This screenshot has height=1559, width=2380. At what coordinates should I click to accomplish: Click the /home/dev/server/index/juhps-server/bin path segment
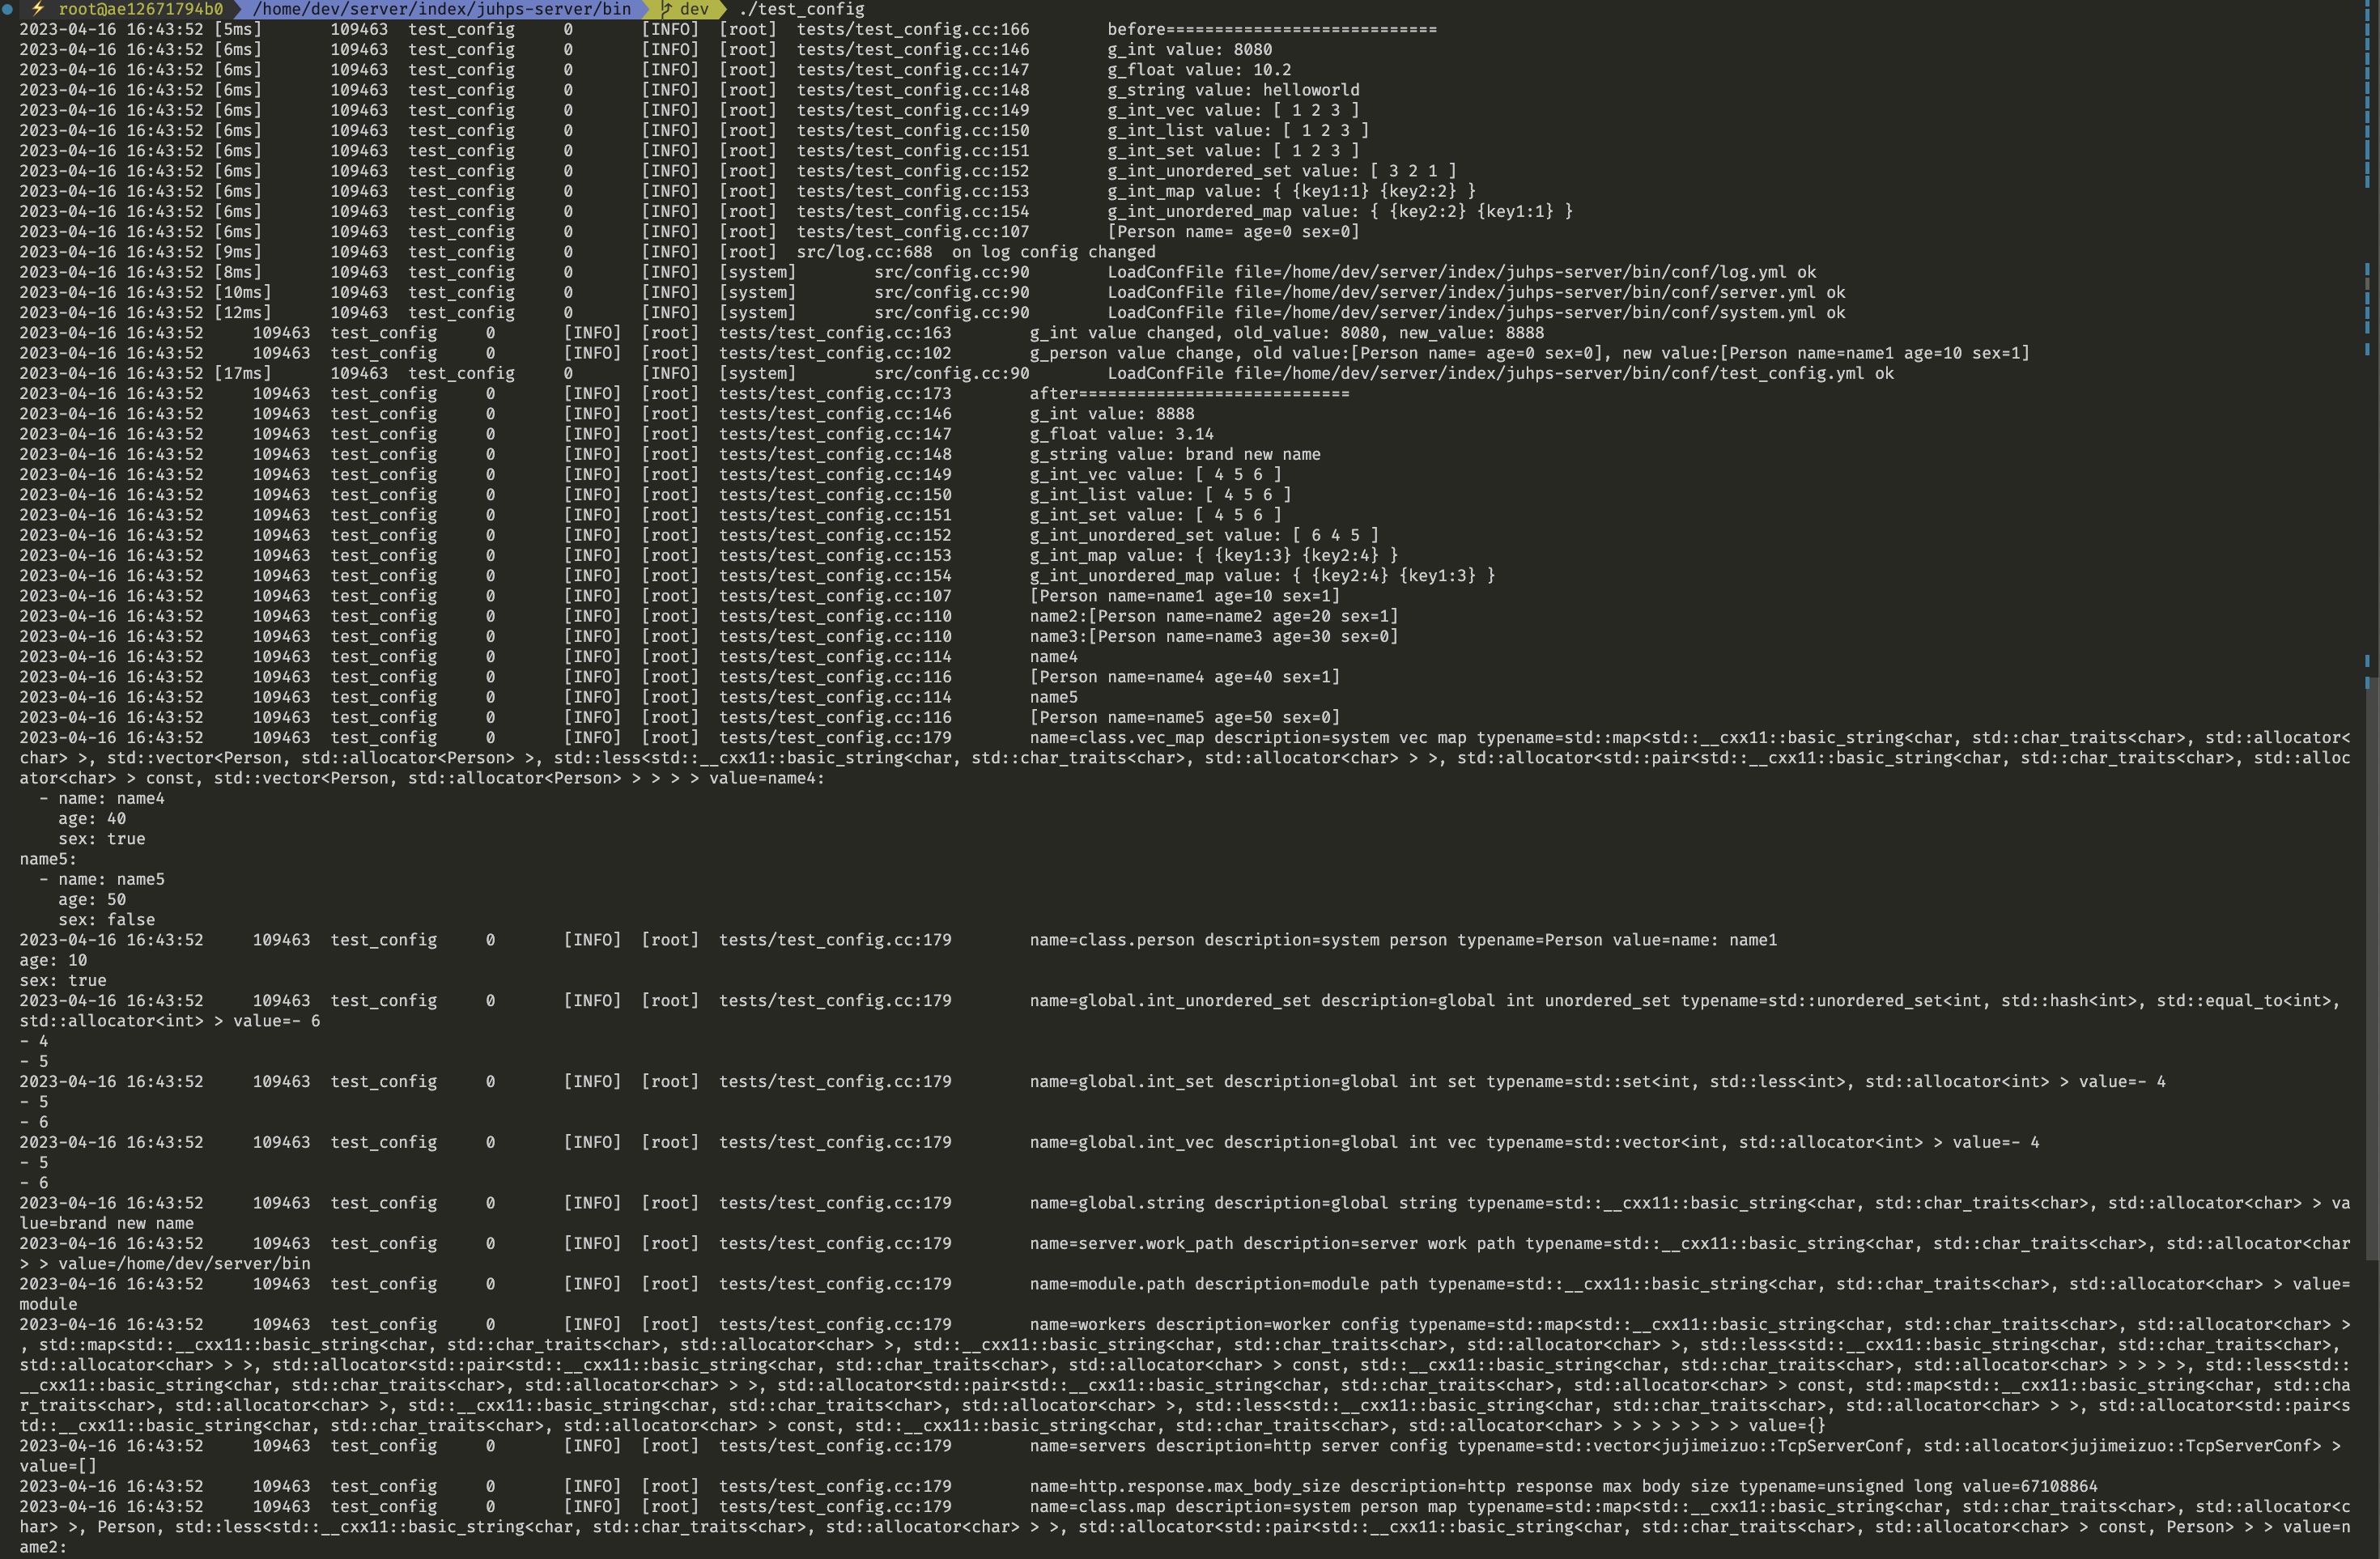442,9
